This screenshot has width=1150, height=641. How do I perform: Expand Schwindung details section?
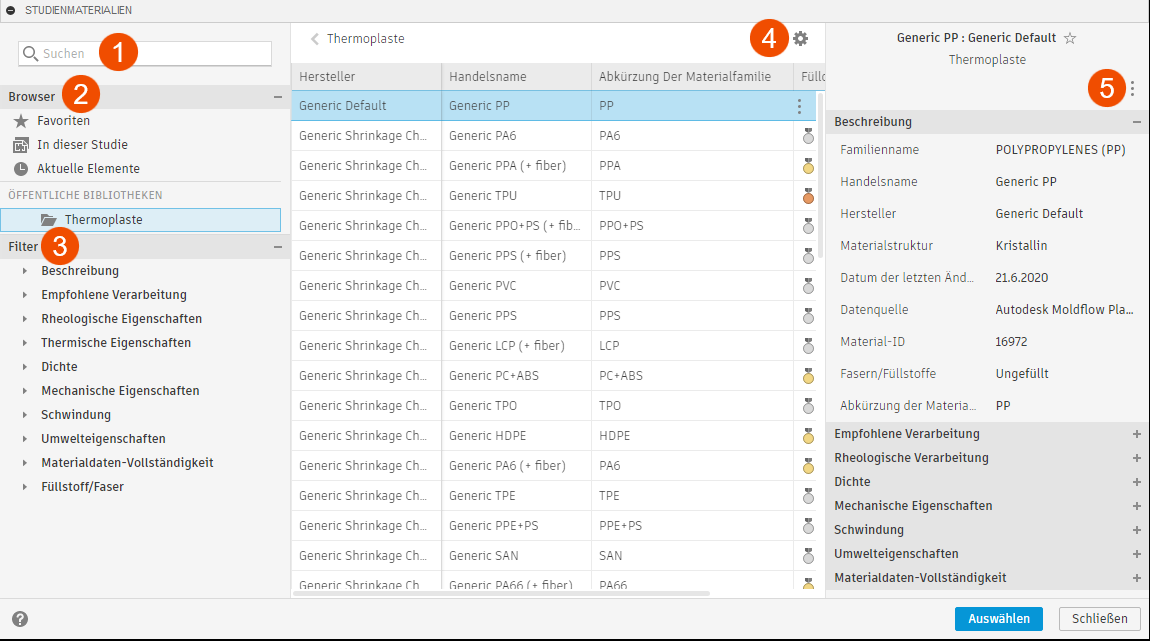[1137, 530]
